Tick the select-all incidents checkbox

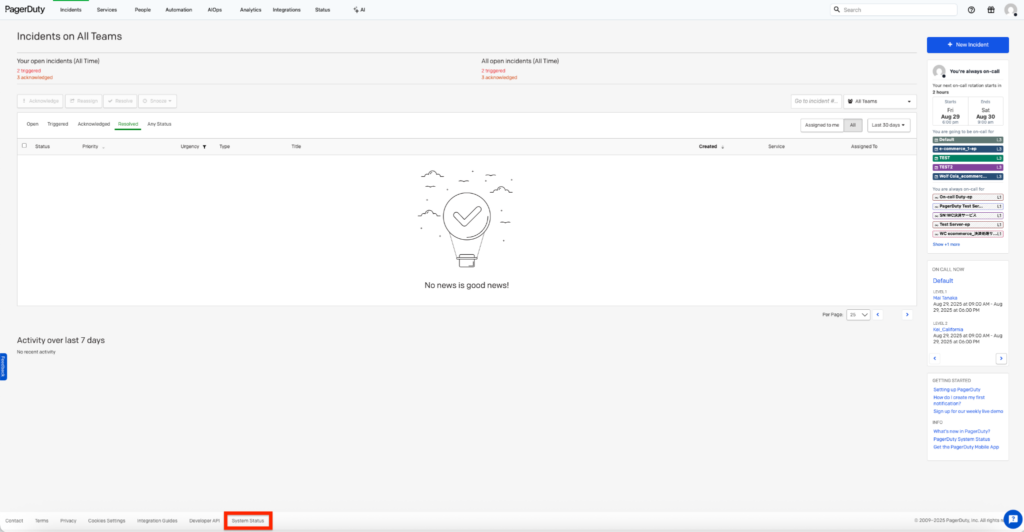[x=25, y=146]
